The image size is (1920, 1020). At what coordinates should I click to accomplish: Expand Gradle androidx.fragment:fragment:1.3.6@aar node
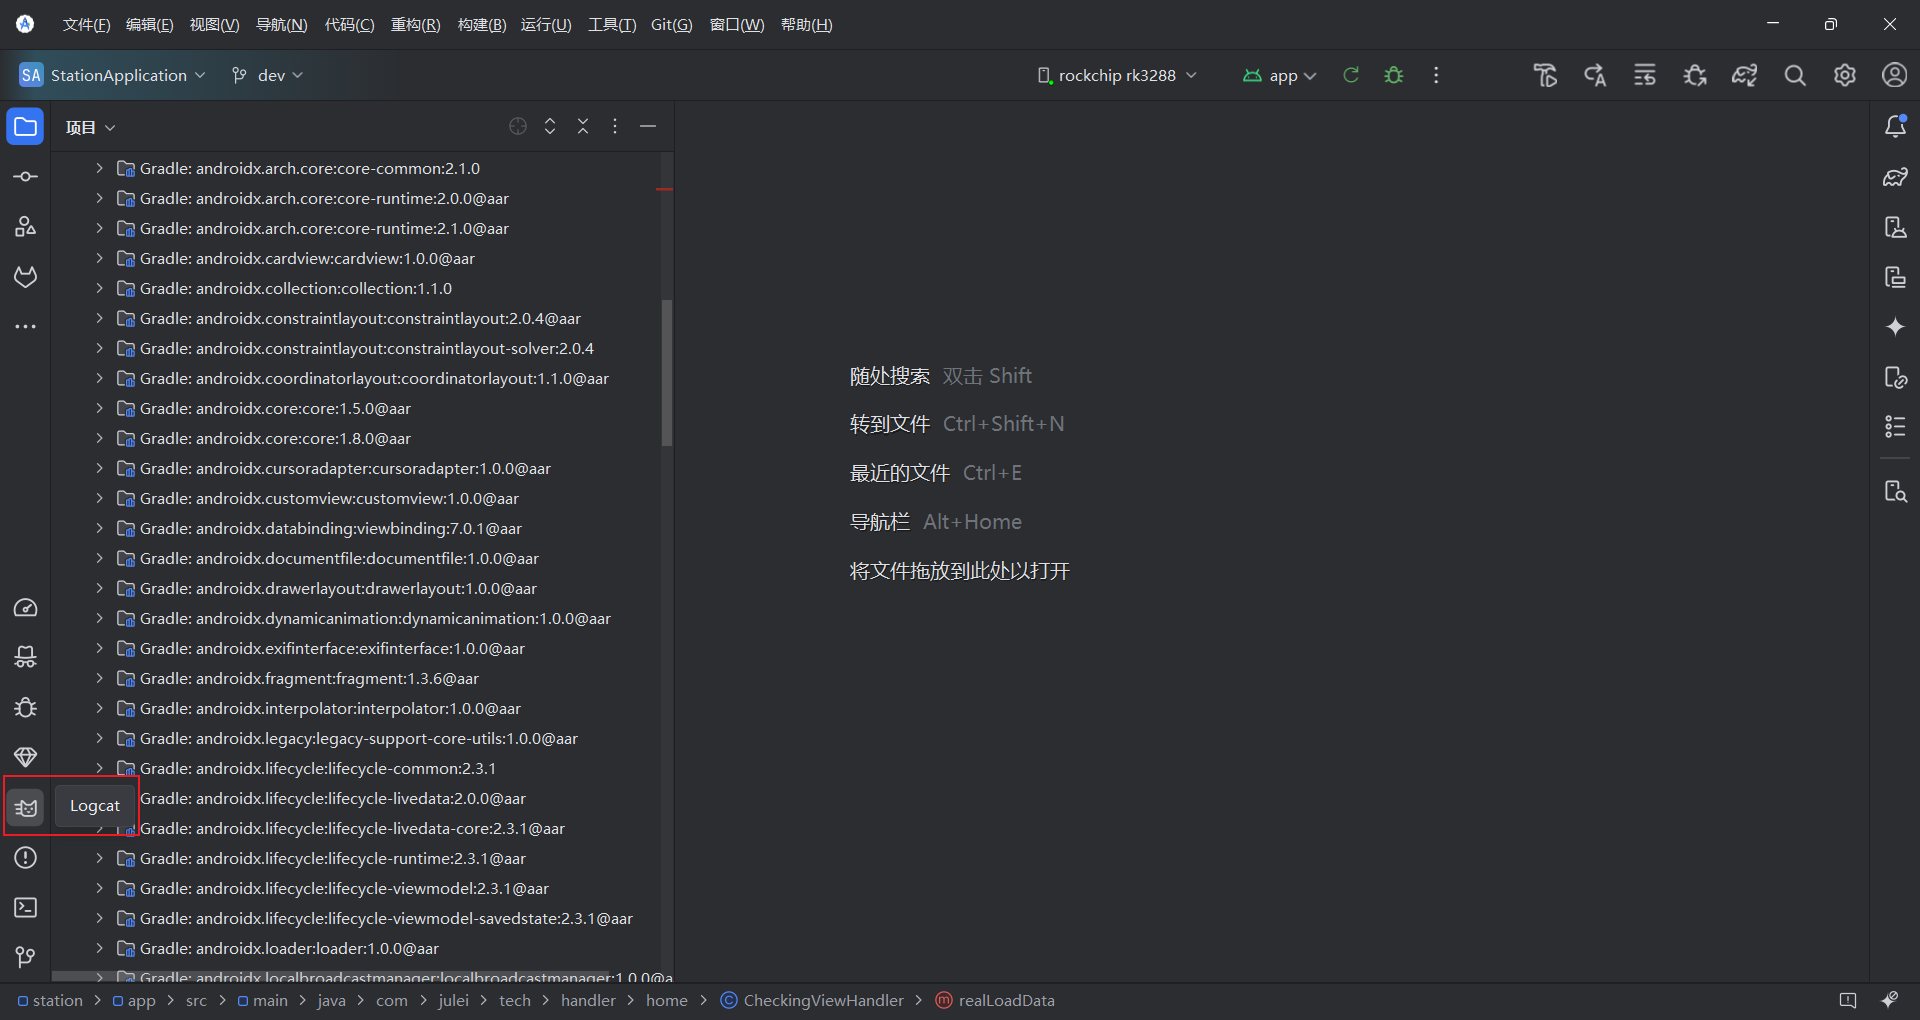click(99, 678)
